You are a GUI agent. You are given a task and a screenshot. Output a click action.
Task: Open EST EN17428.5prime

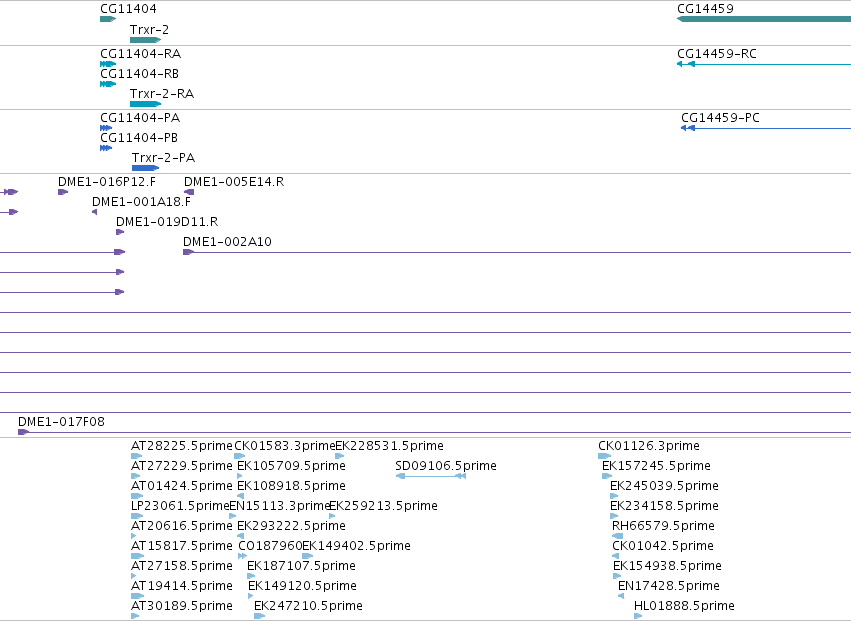(669, 587)
